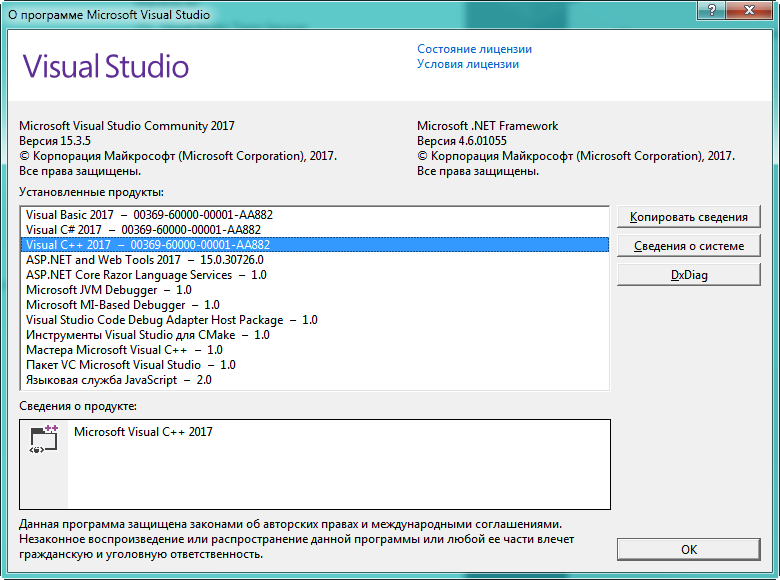Select Мастера Microsoft Visual C++ row
The image size is (780, 580).
(314, 350)
